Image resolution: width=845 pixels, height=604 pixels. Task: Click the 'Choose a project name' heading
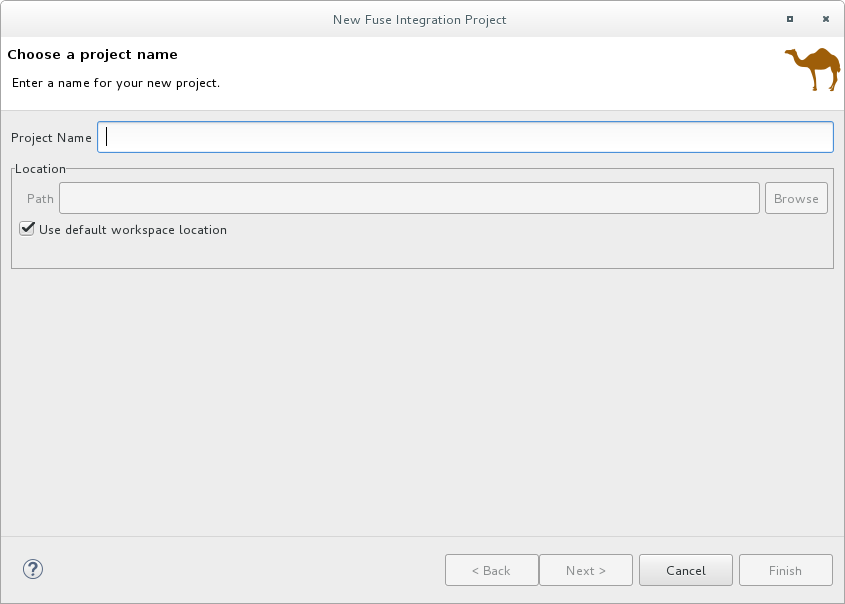click(x=92, y=54)
